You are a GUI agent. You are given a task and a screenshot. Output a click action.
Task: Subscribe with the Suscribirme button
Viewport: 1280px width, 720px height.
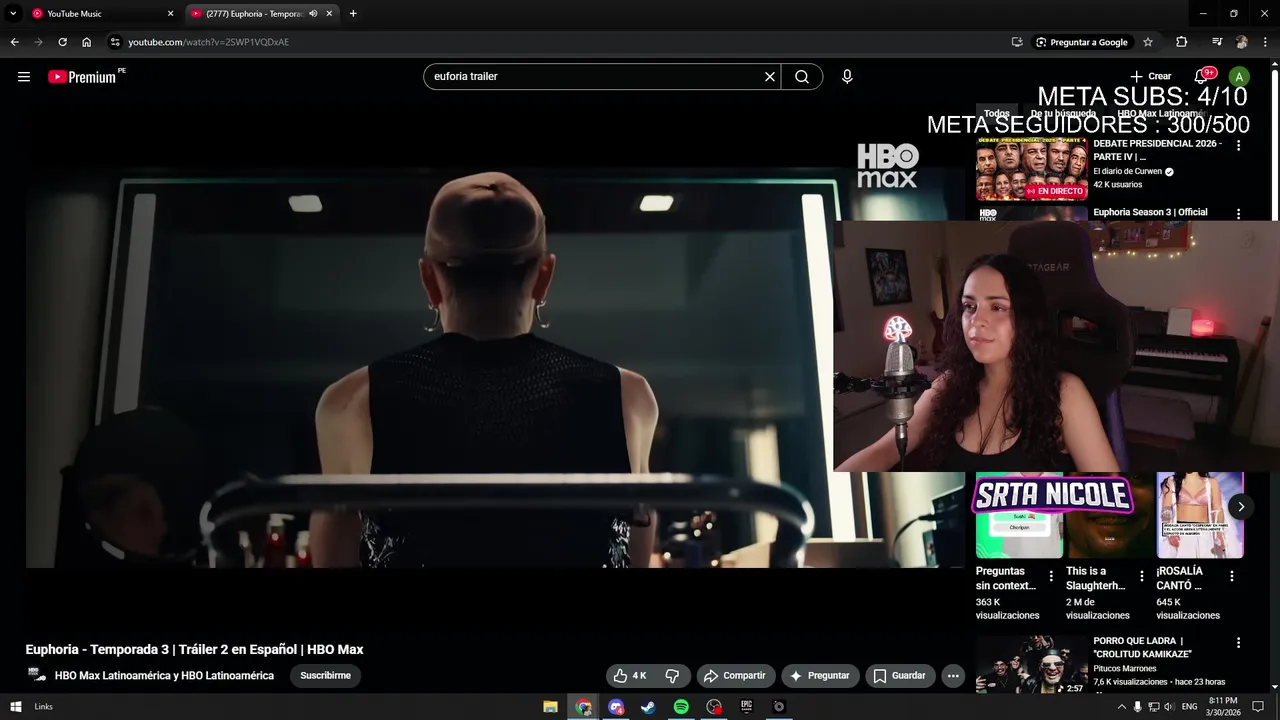(326, 676)
